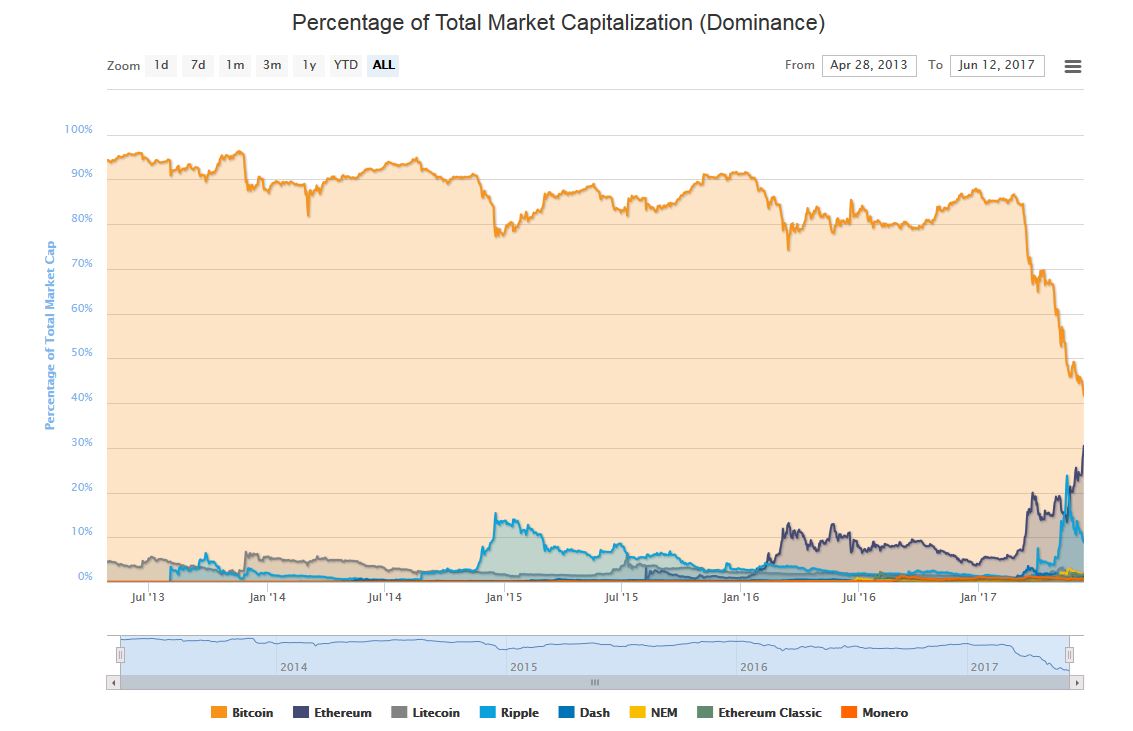
Task: Click the 1m zoom button
Action: [x=234, y=65]
